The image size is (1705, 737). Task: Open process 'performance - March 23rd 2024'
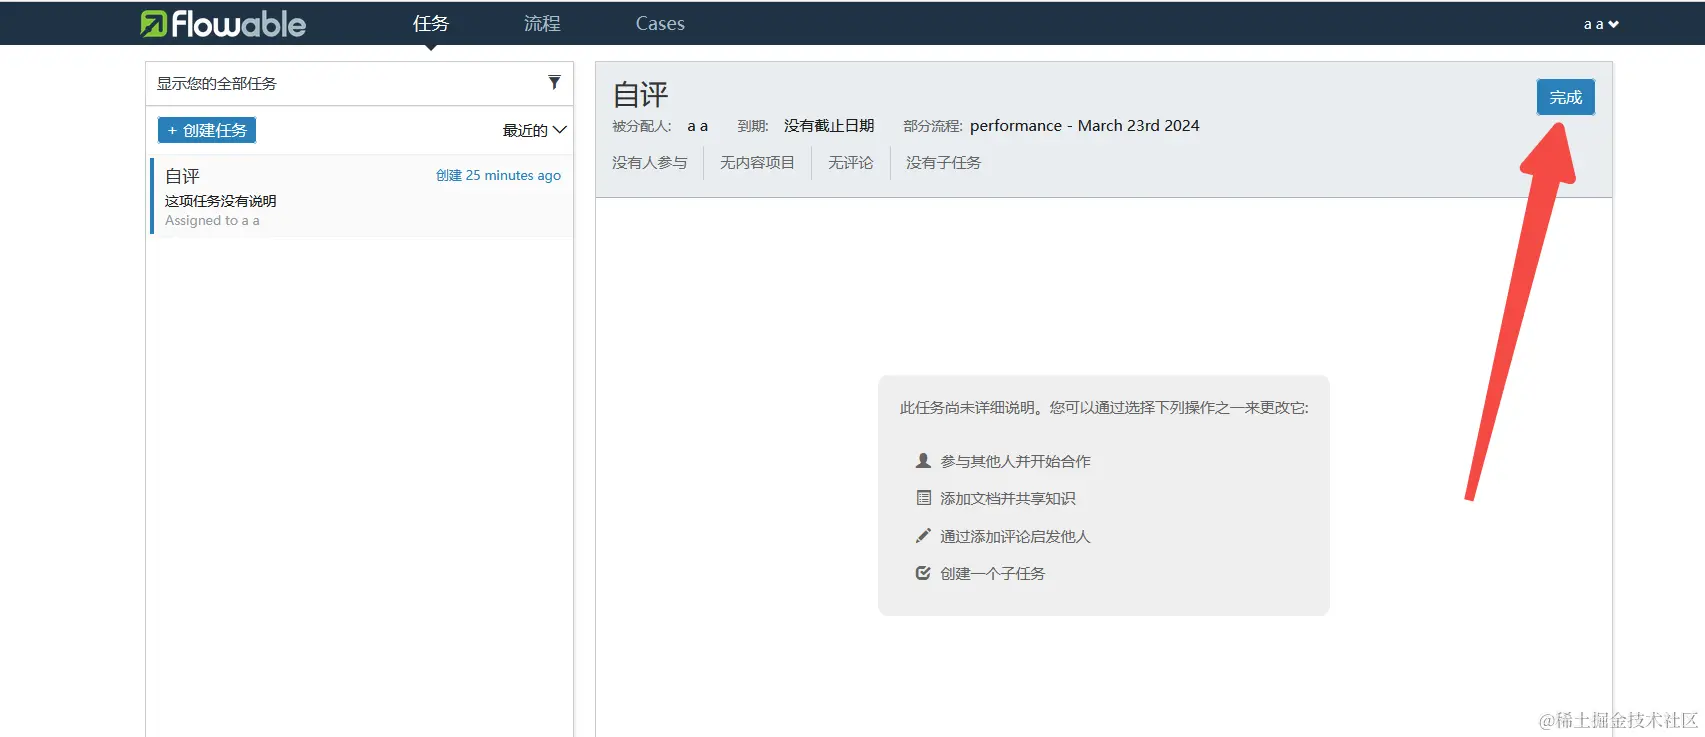pyautogui.click(x=1085, y=125)
